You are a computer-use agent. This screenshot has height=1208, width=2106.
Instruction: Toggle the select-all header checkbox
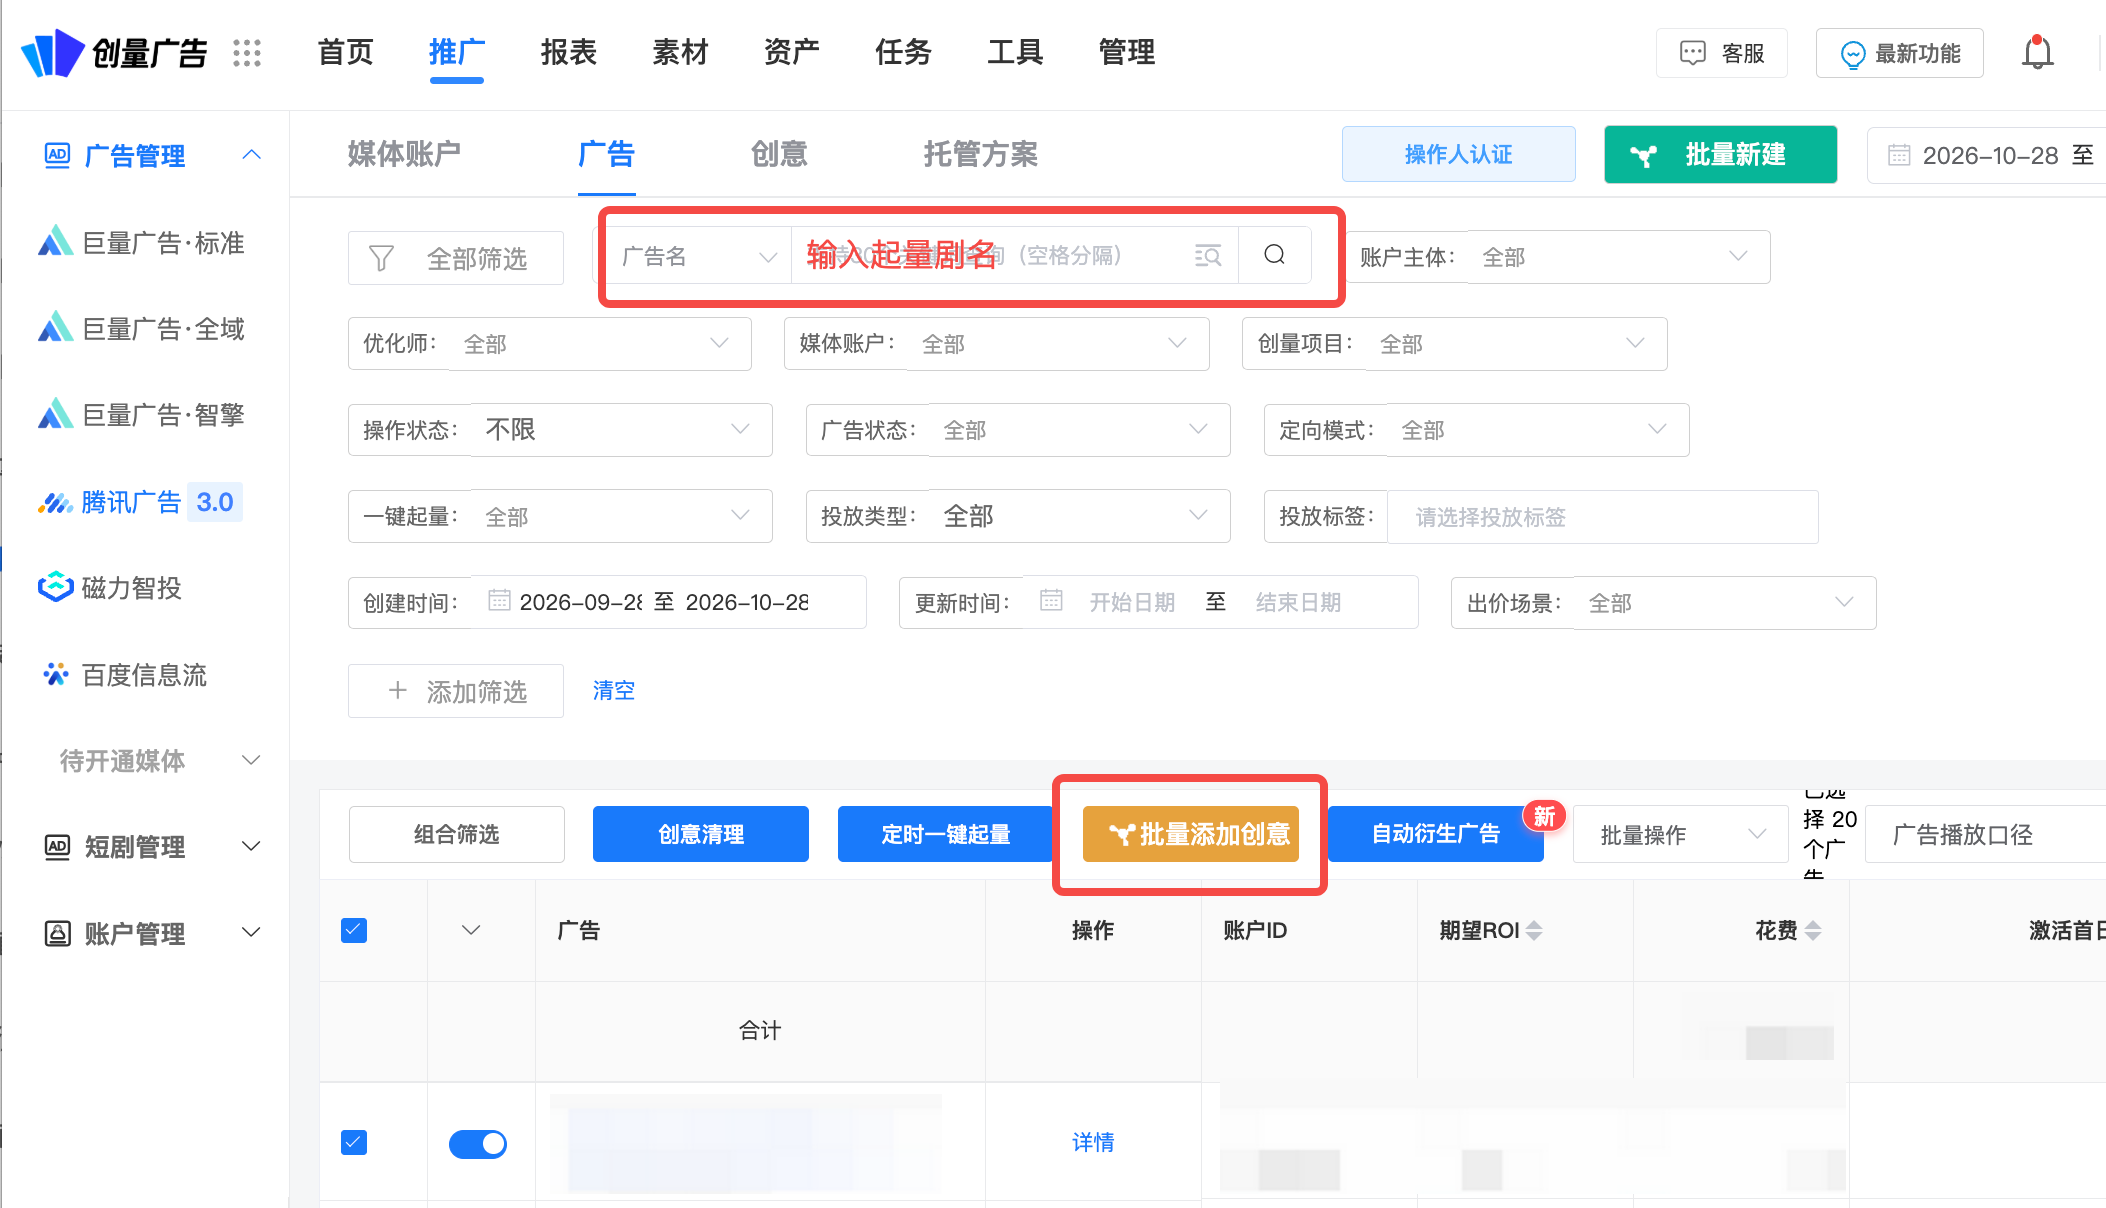tap(354, 930)
